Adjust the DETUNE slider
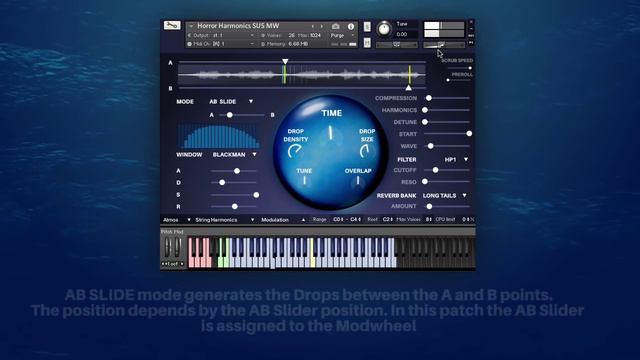This screenshot has width=640, height=360. [x=447, y=122]
